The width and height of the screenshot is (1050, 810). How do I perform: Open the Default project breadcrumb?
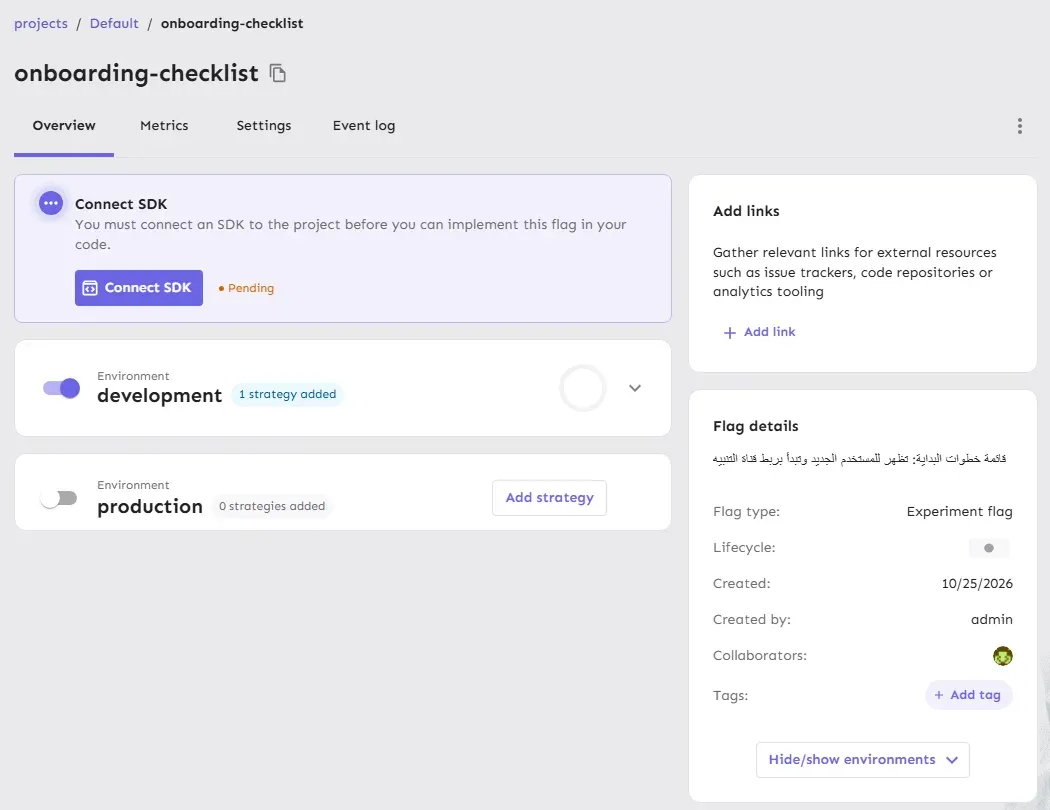[x=114, y=23]
